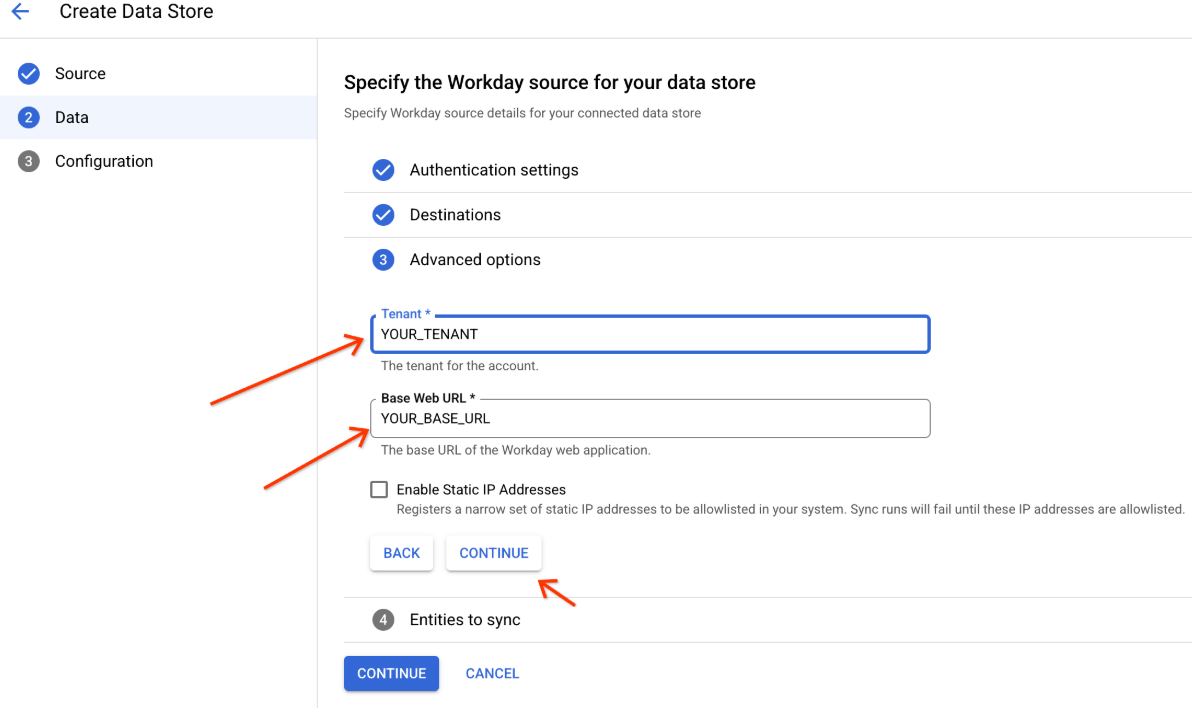This screenshot has width=1192, height=708.
Task: Open the Source step in sidebar
Action: coord(158,74)
